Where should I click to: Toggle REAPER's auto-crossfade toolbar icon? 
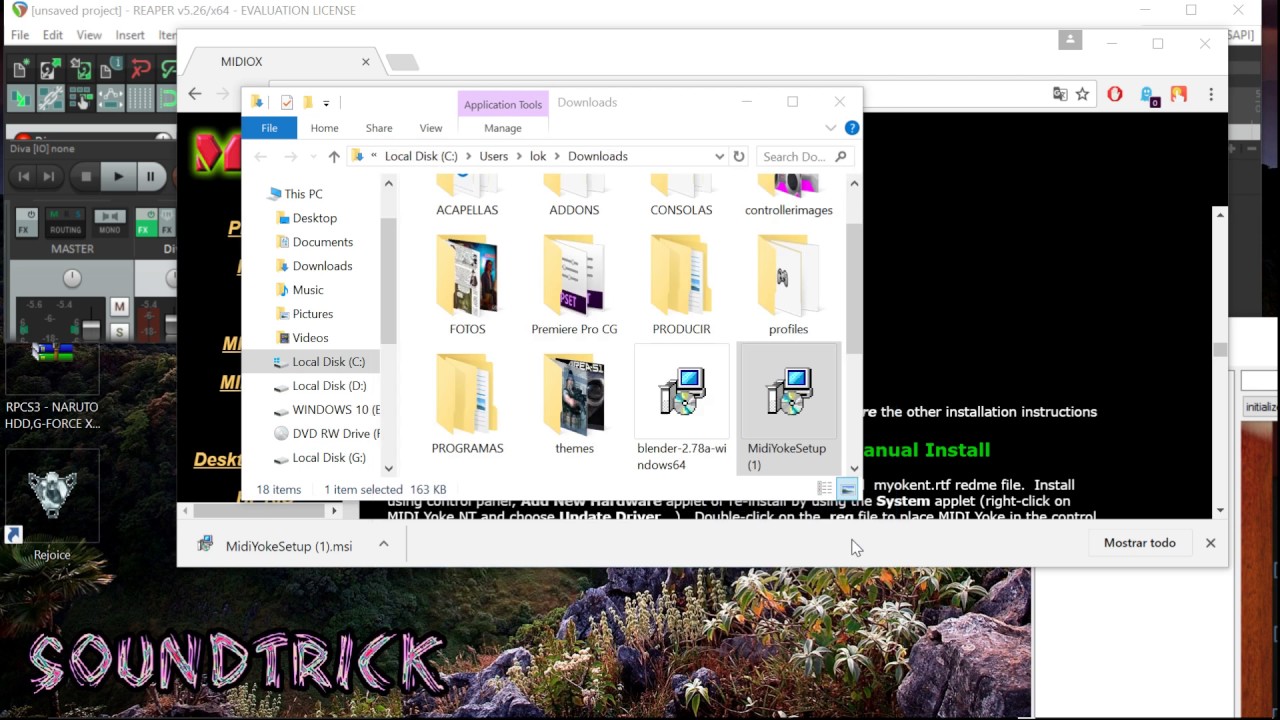(x=19, y=98)
